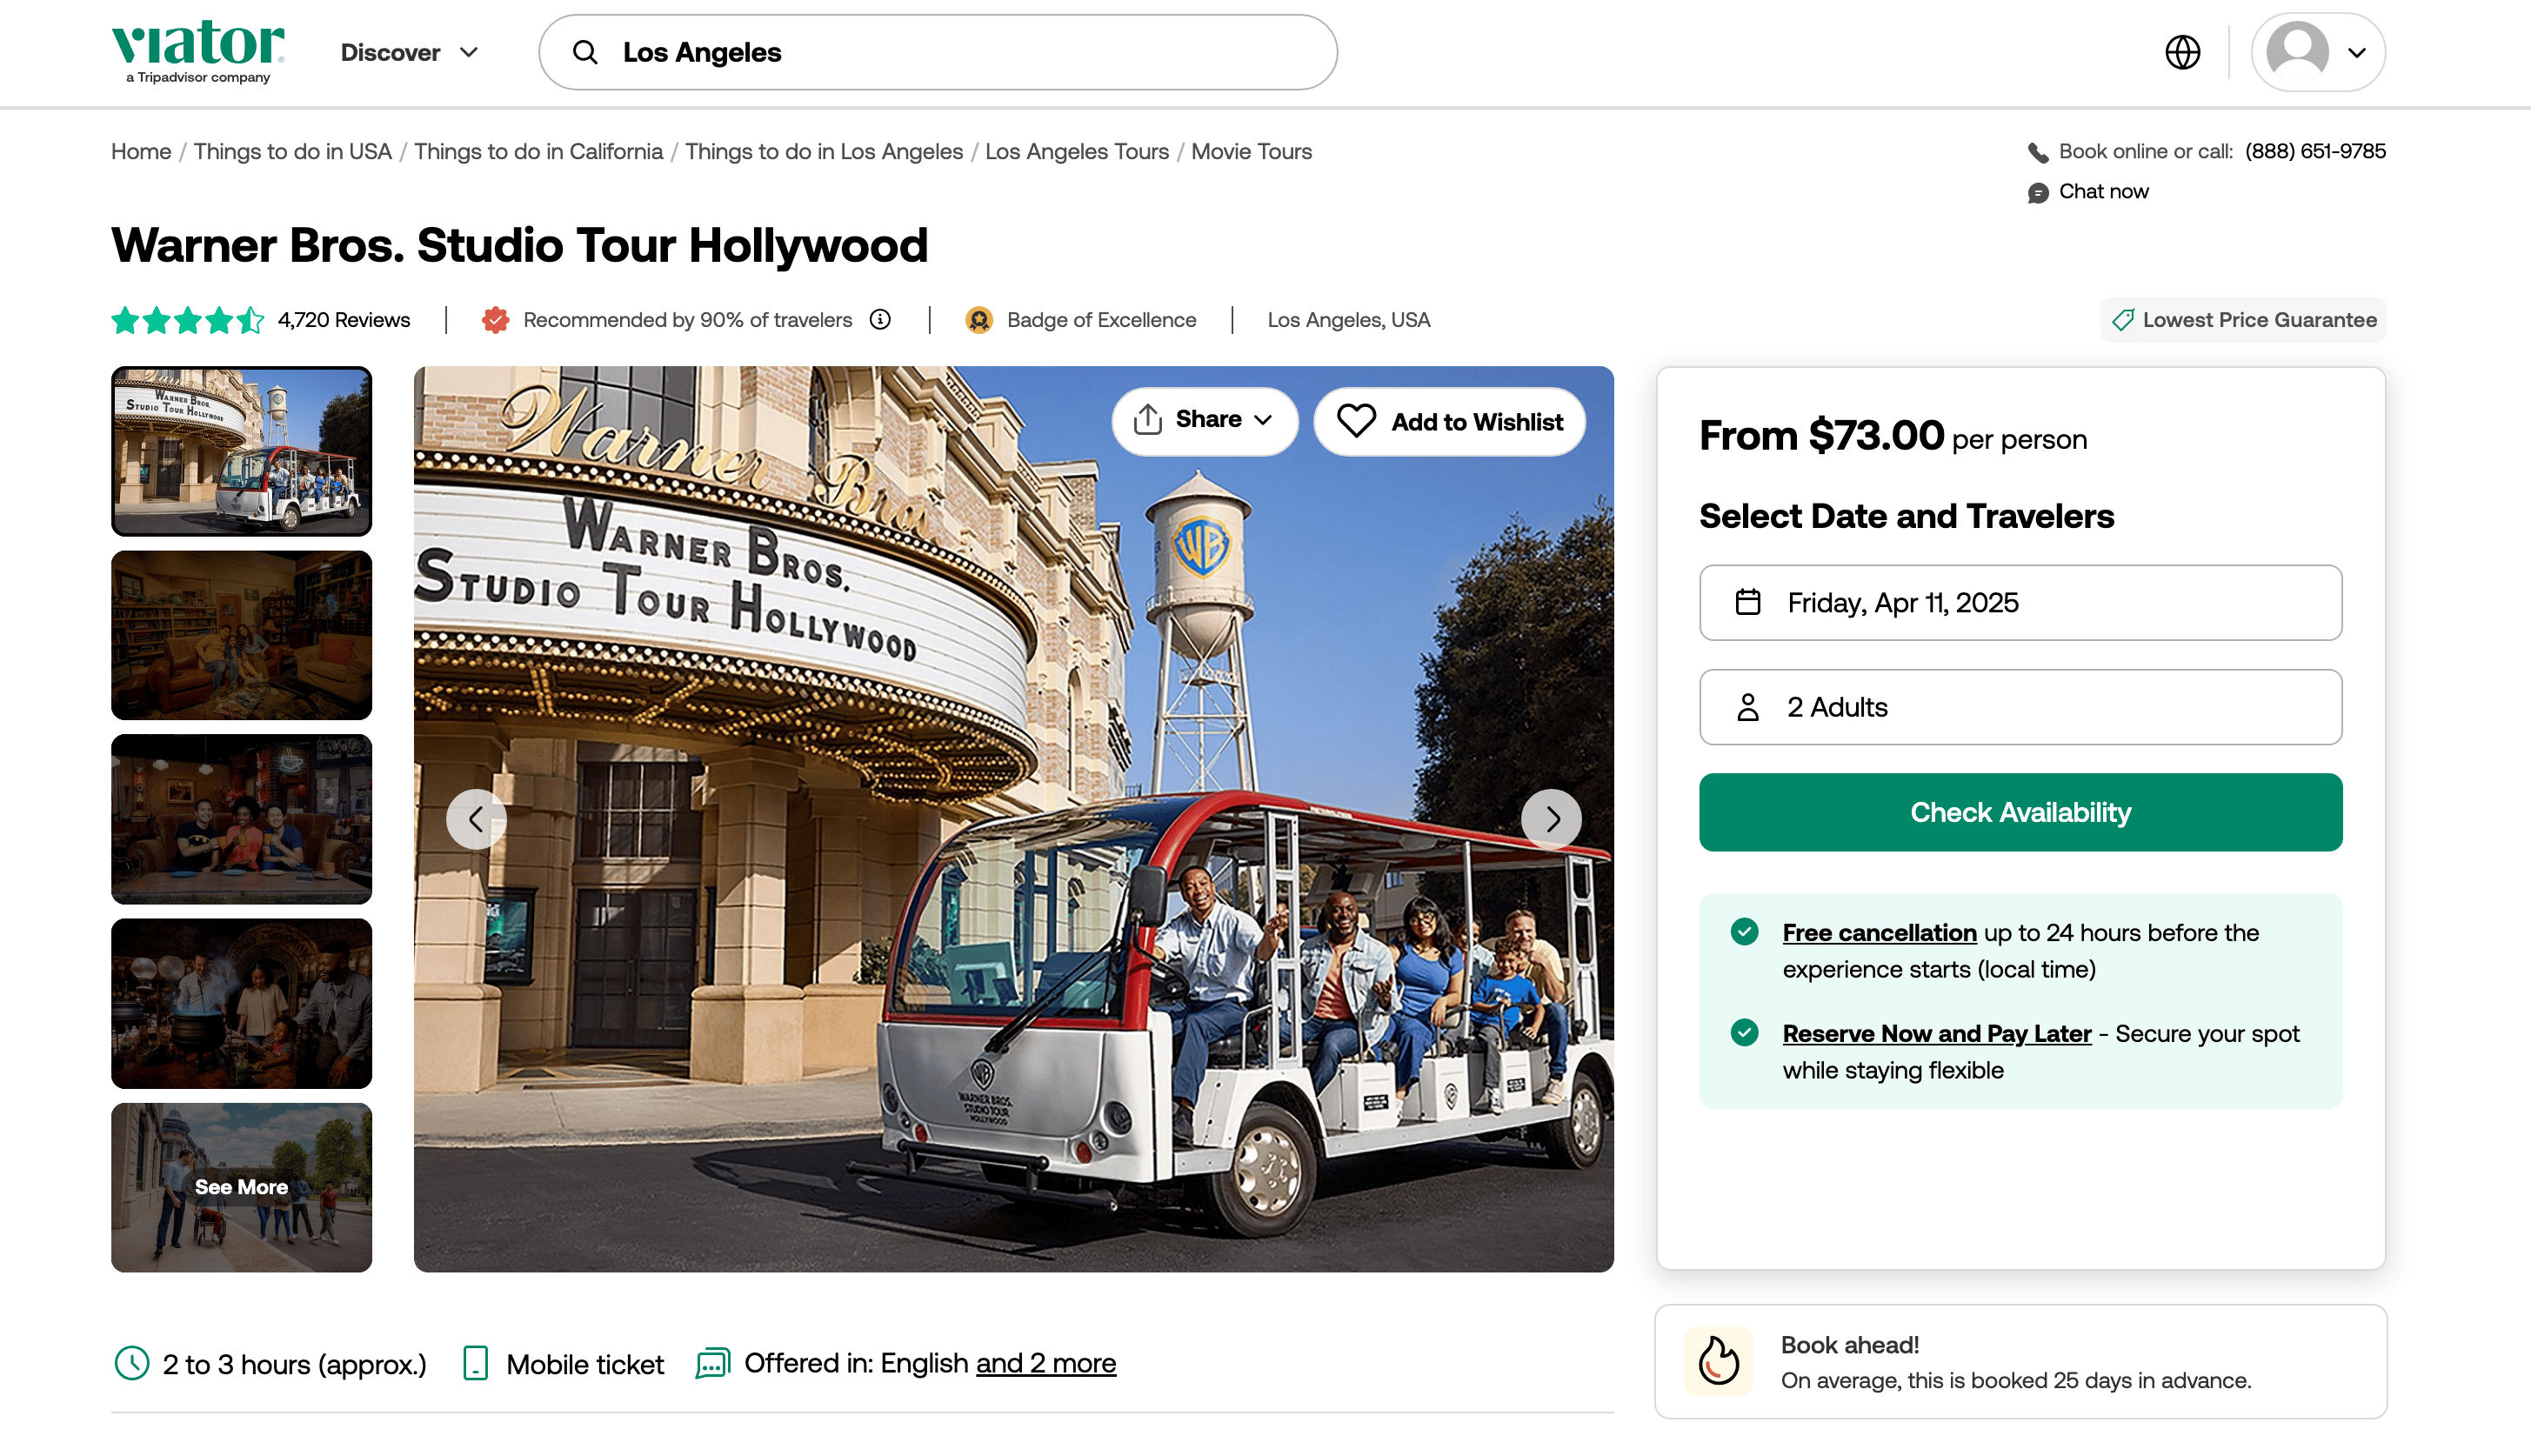Open the user profile account dropdown

2317,52
